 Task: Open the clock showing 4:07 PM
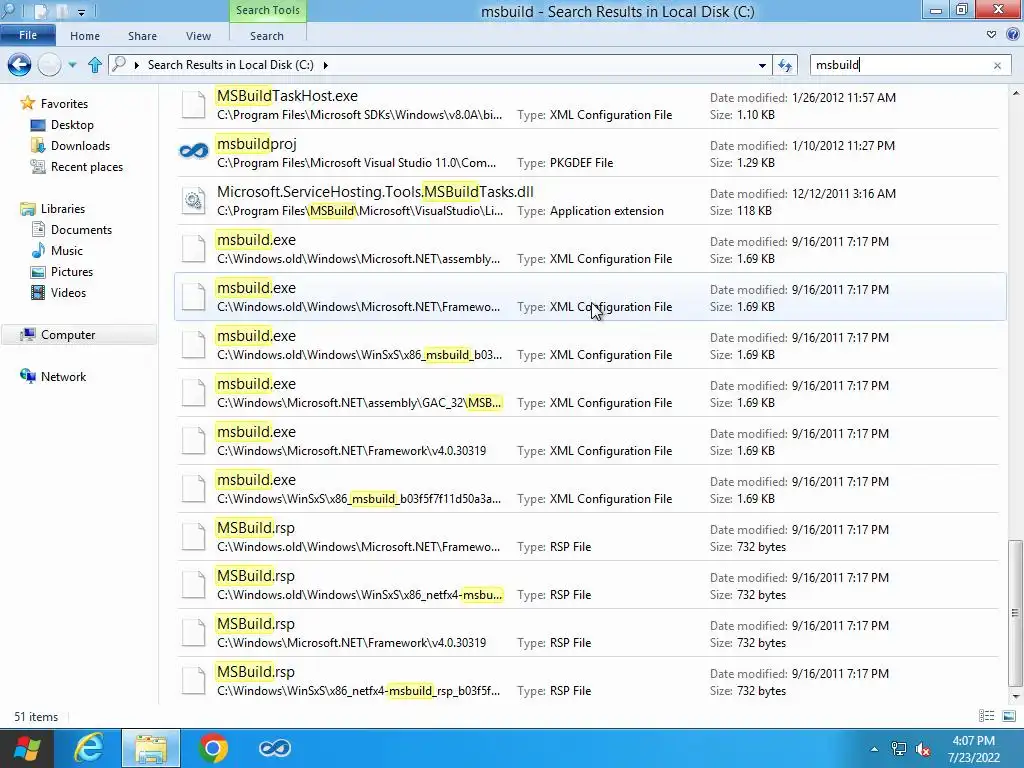point(974,749)
